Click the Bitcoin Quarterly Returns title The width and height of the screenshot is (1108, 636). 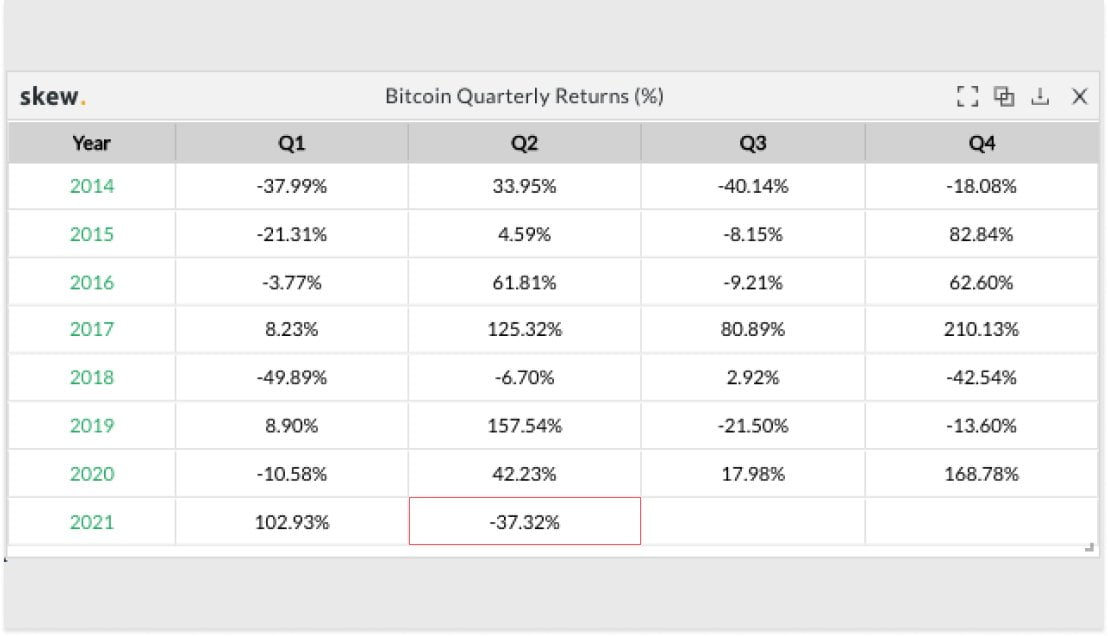(524, 96)
